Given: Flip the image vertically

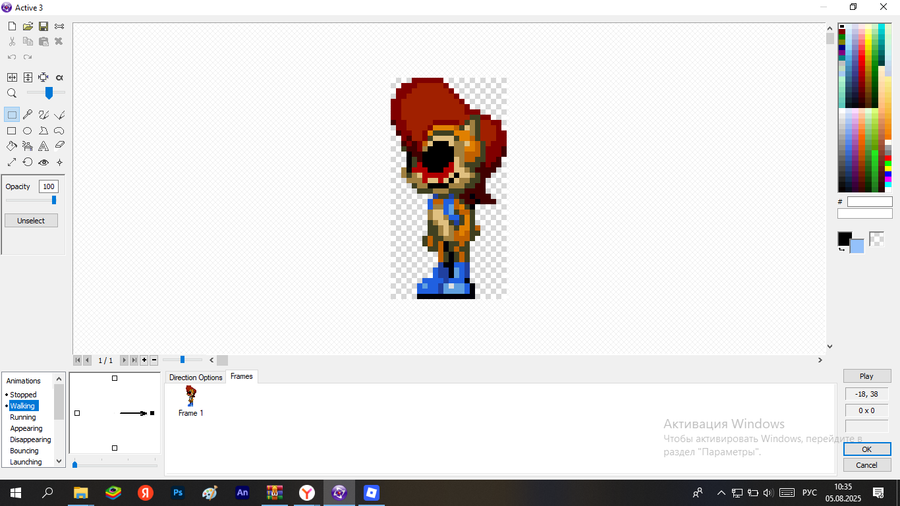Looking at the screenshot, I should click(28, 77).
